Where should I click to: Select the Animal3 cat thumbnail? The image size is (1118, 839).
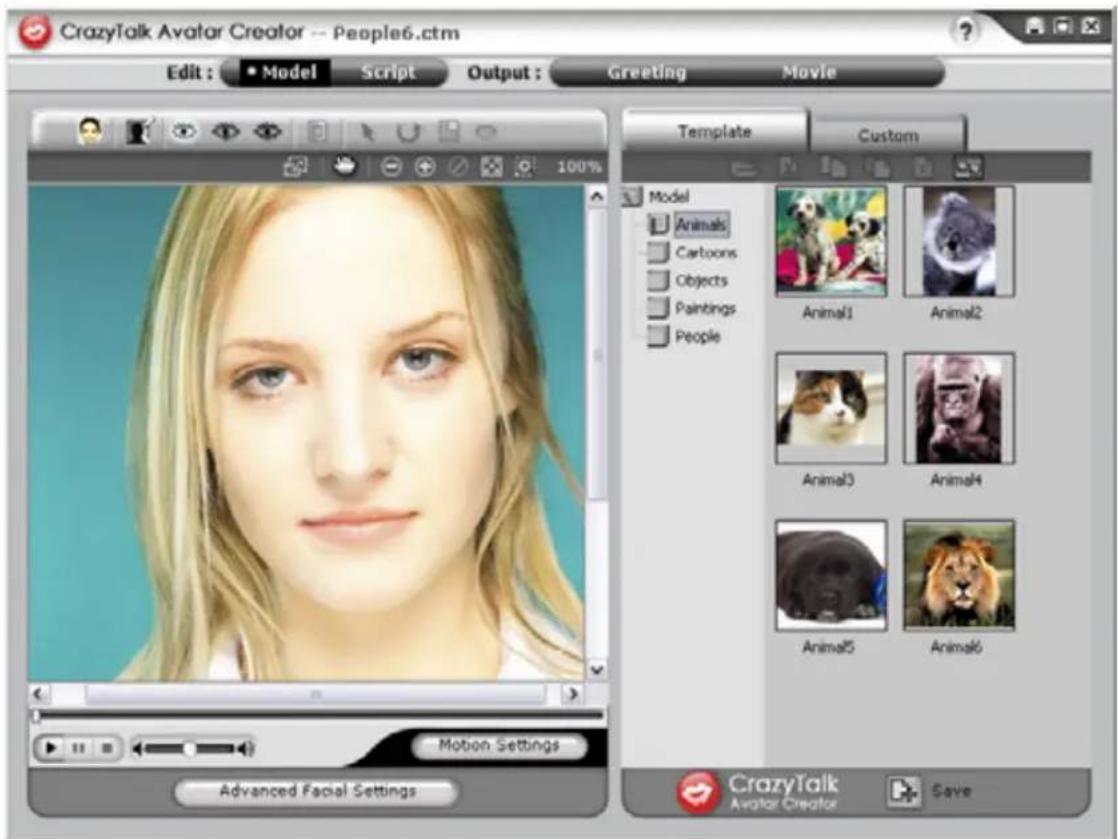point(831,408)
